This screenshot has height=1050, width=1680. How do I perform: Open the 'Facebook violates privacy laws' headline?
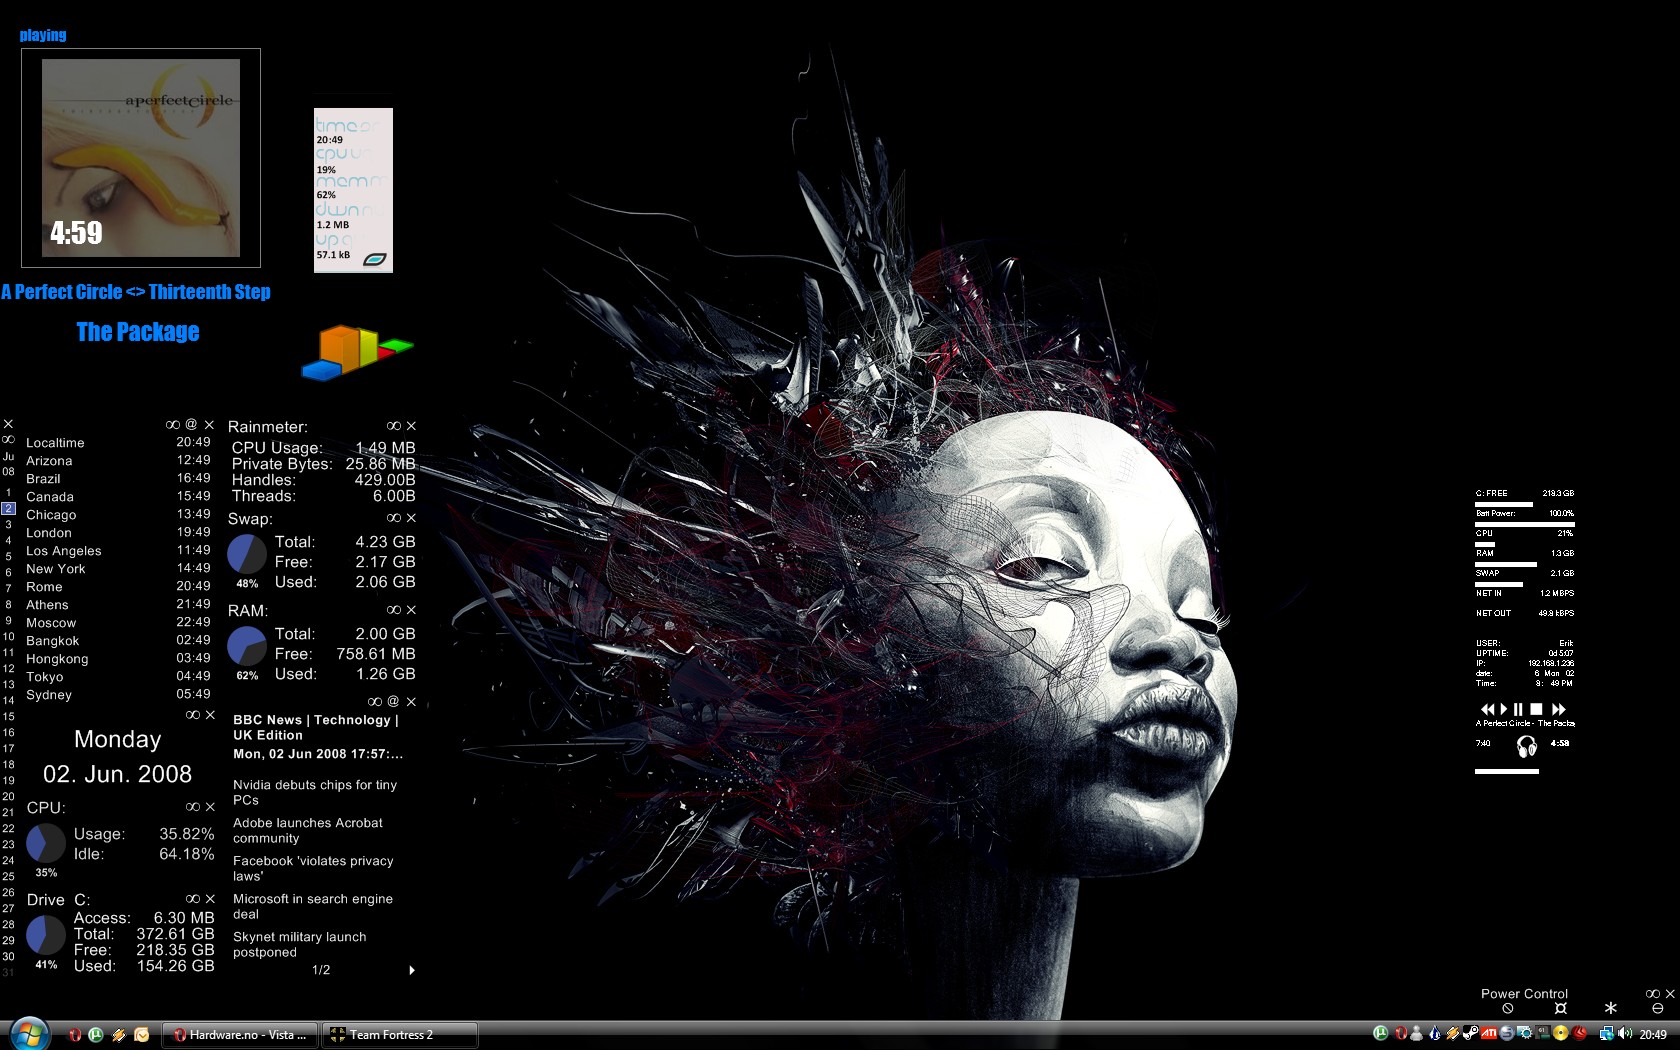coord(313,868)
